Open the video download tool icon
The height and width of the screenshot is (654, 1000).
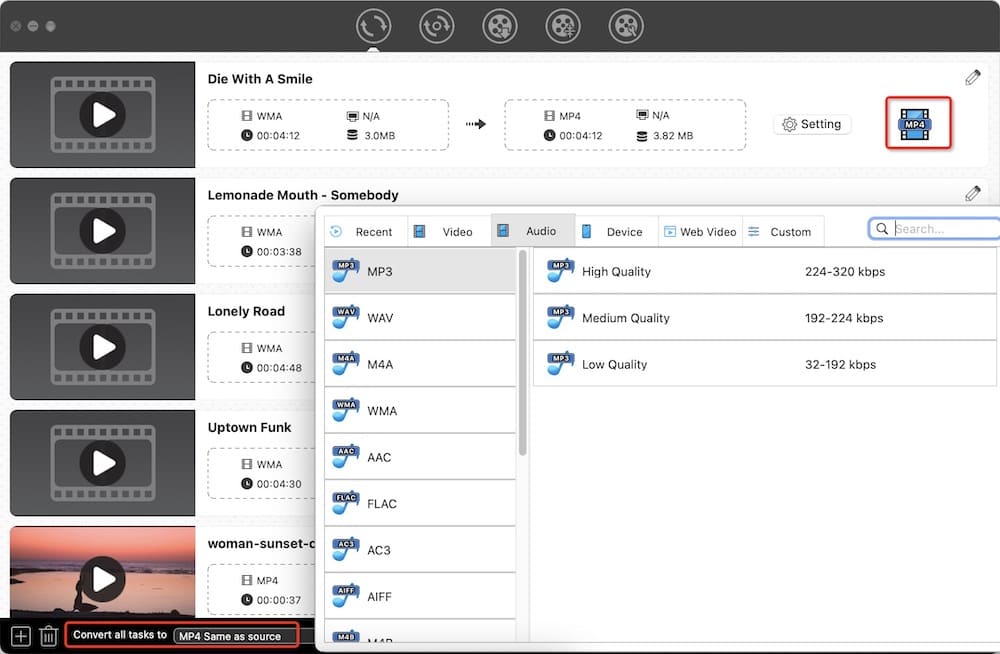tap(500, 26)
